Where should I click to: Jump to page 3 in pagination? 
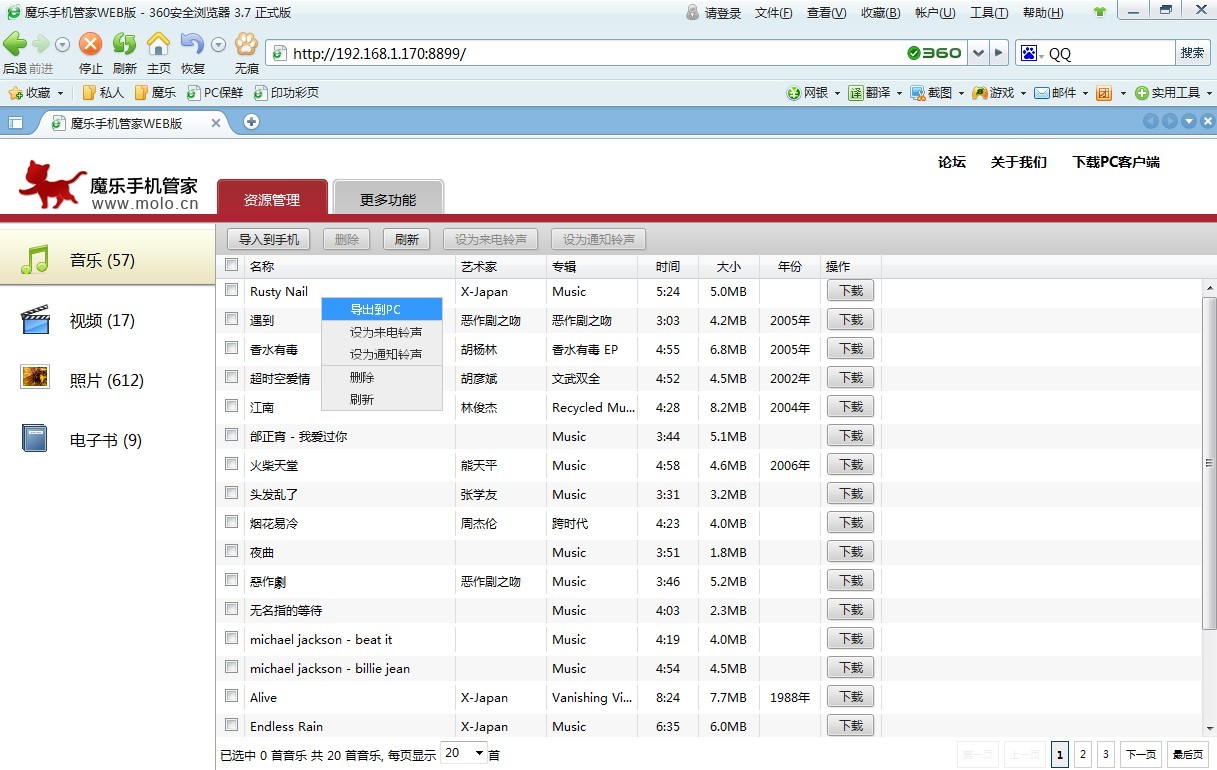[x=1106, y=754]
